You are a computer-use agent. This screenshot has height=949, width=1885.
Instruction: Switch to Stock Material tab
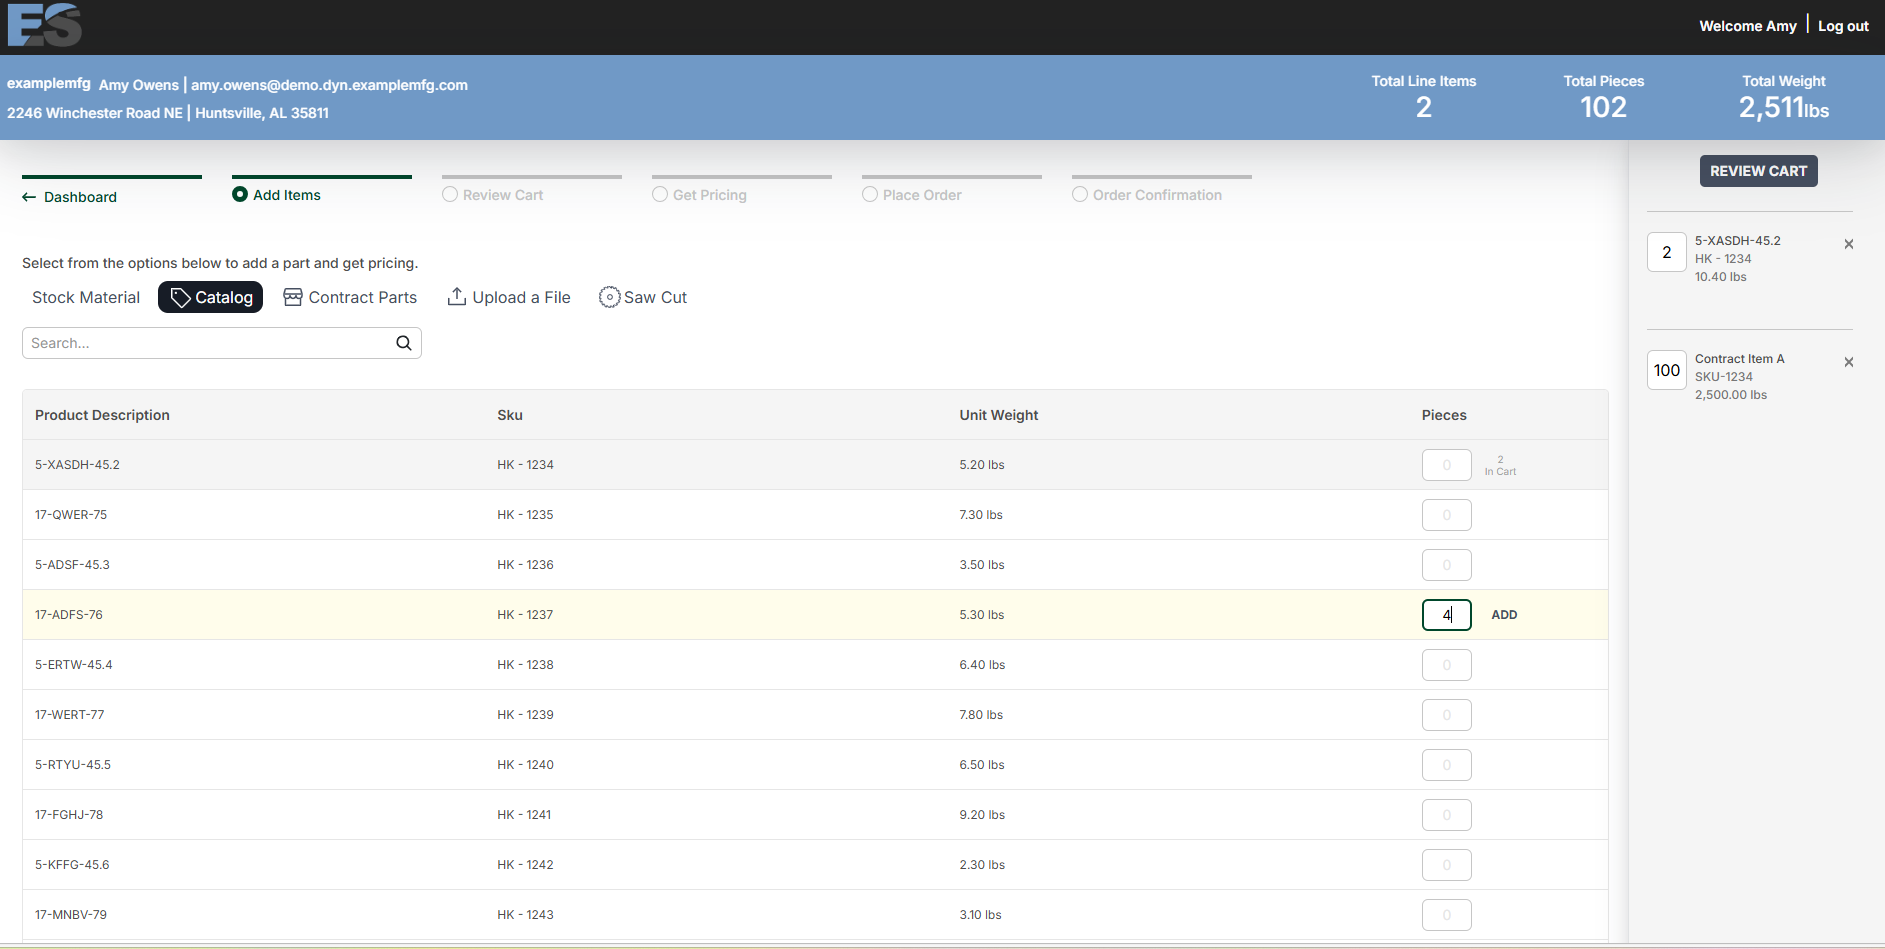(86, 297)
